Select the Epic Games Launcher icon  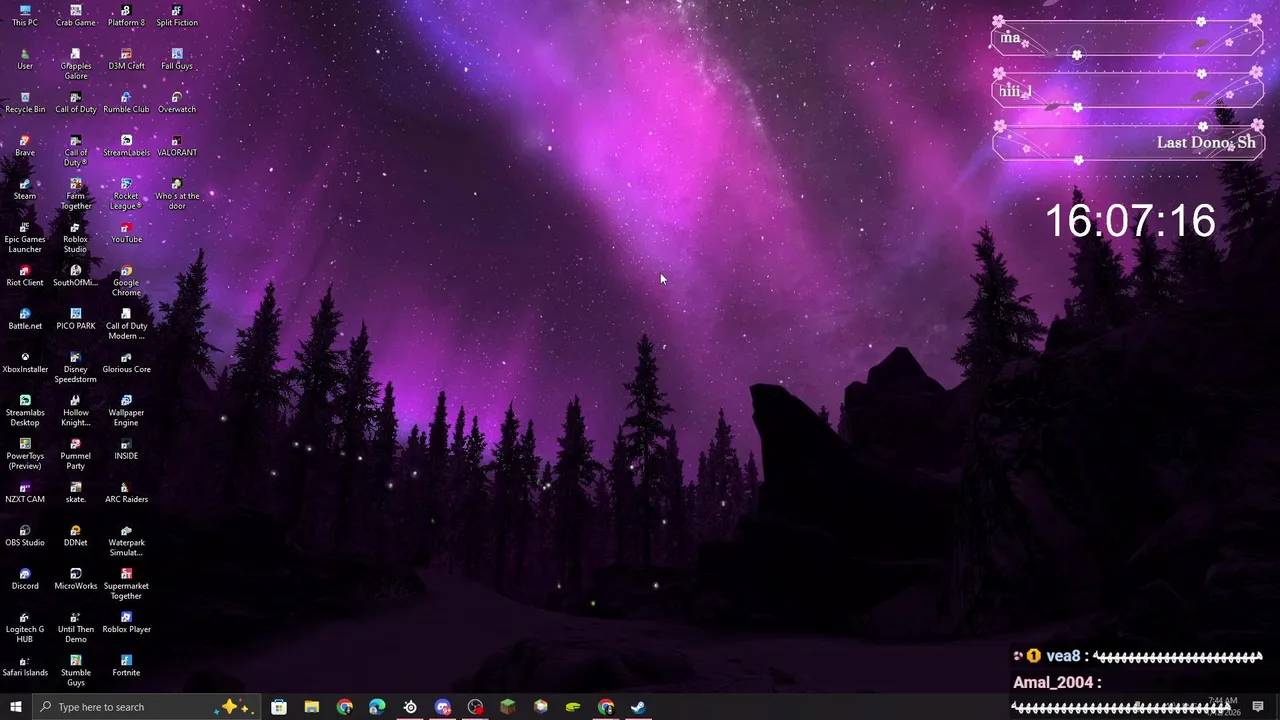coord(25,237)
